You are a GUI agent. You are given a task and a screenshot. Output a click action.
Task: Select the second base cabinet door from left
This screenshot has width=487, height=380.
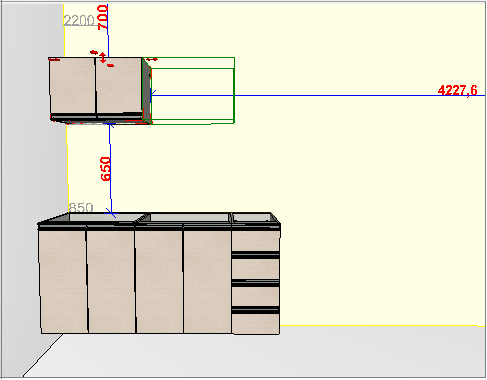[111, 281]
